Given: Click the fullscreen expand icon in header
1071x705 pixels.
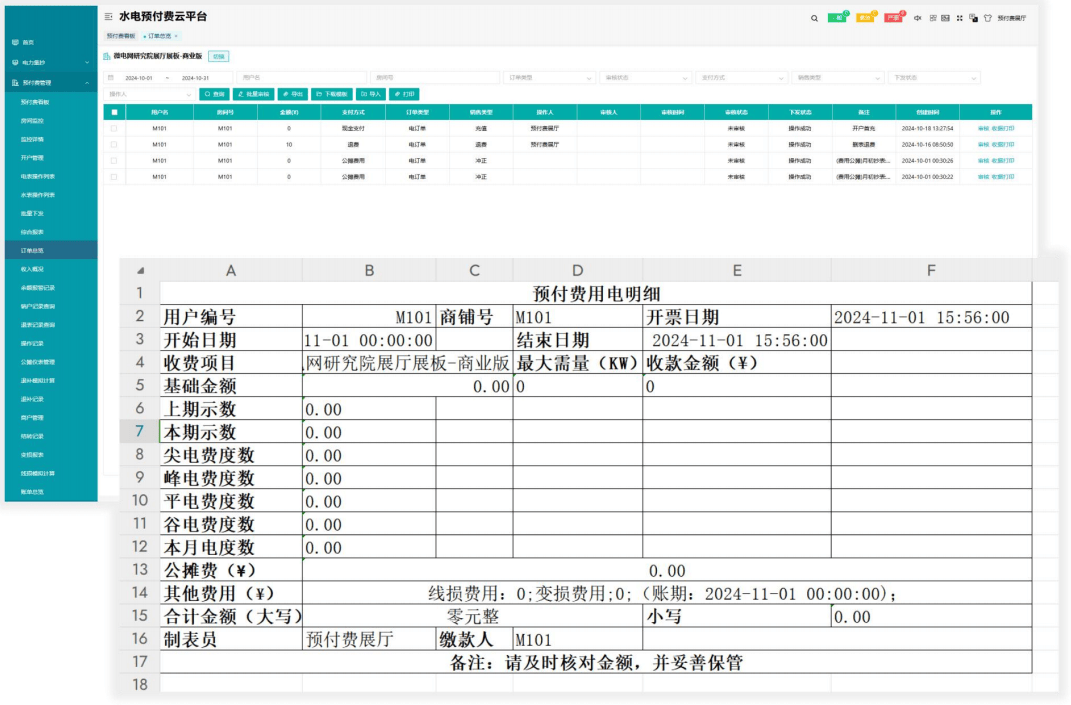Looking at the screenshot, I should tap(960, 18).
